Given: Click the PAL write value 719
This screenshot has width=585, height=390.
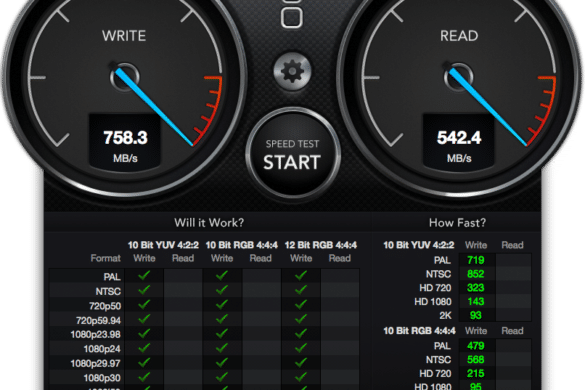Looking at the screenshot, I should [x=476, y=260].
